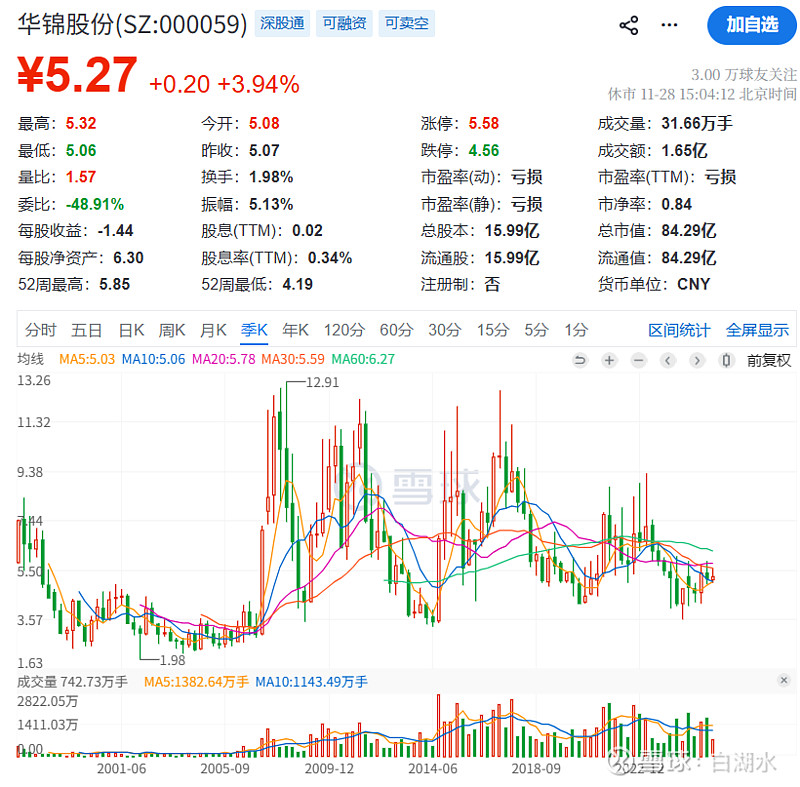Zoom in chart with plus icon
The width and height of the screenshot is (800, 787).
pyautogui.click(x=609, y=361)
